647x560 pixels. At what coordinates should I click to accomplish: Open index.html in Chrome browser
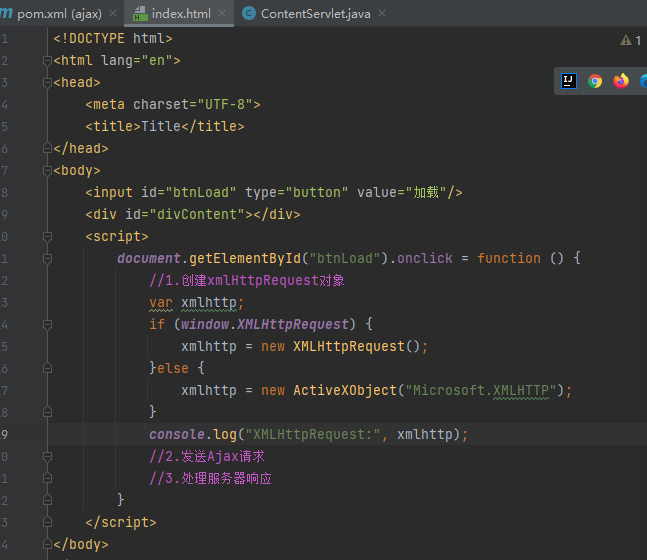[595, 82]
